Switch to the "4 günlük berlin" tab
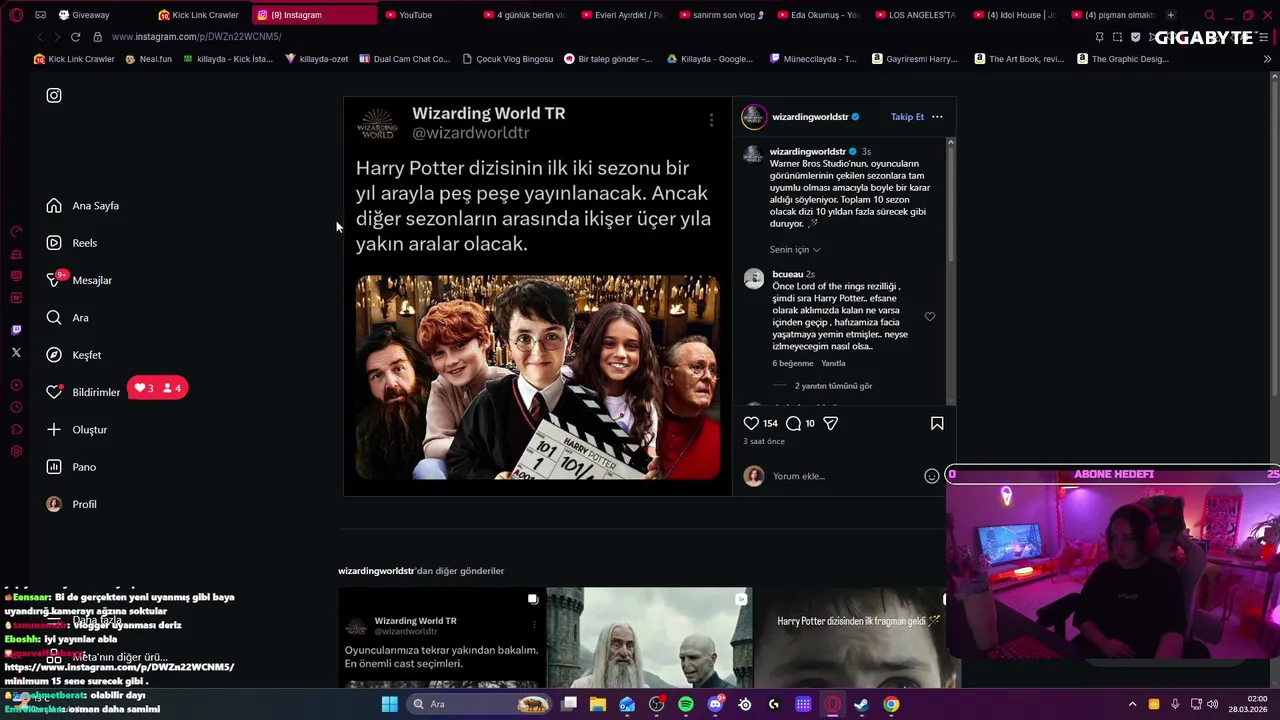 [x=525, y=15]
